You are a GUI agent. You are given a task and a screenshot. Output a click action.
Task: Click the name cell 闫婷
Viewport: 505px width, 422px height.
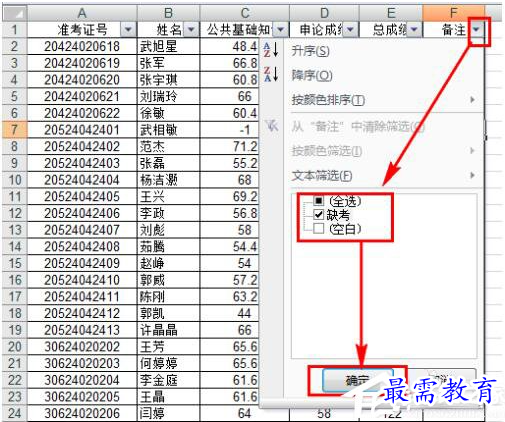coord(168,413)
